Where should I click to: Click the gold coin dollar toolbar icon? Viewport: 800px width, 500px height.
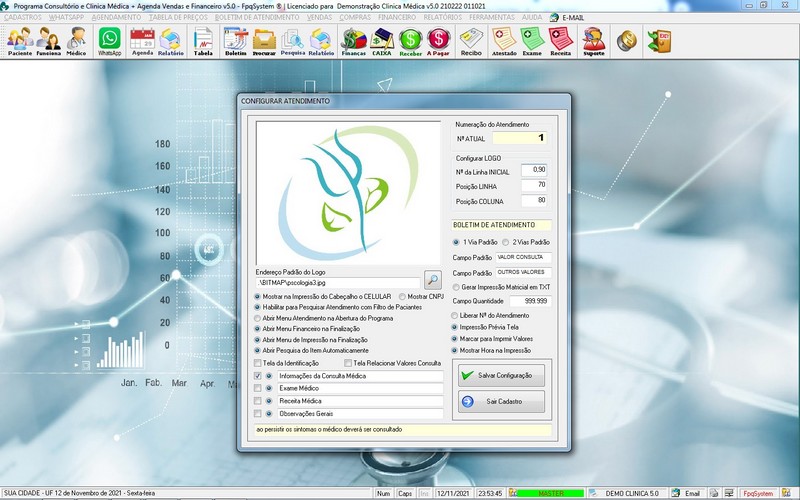point(627,41)
